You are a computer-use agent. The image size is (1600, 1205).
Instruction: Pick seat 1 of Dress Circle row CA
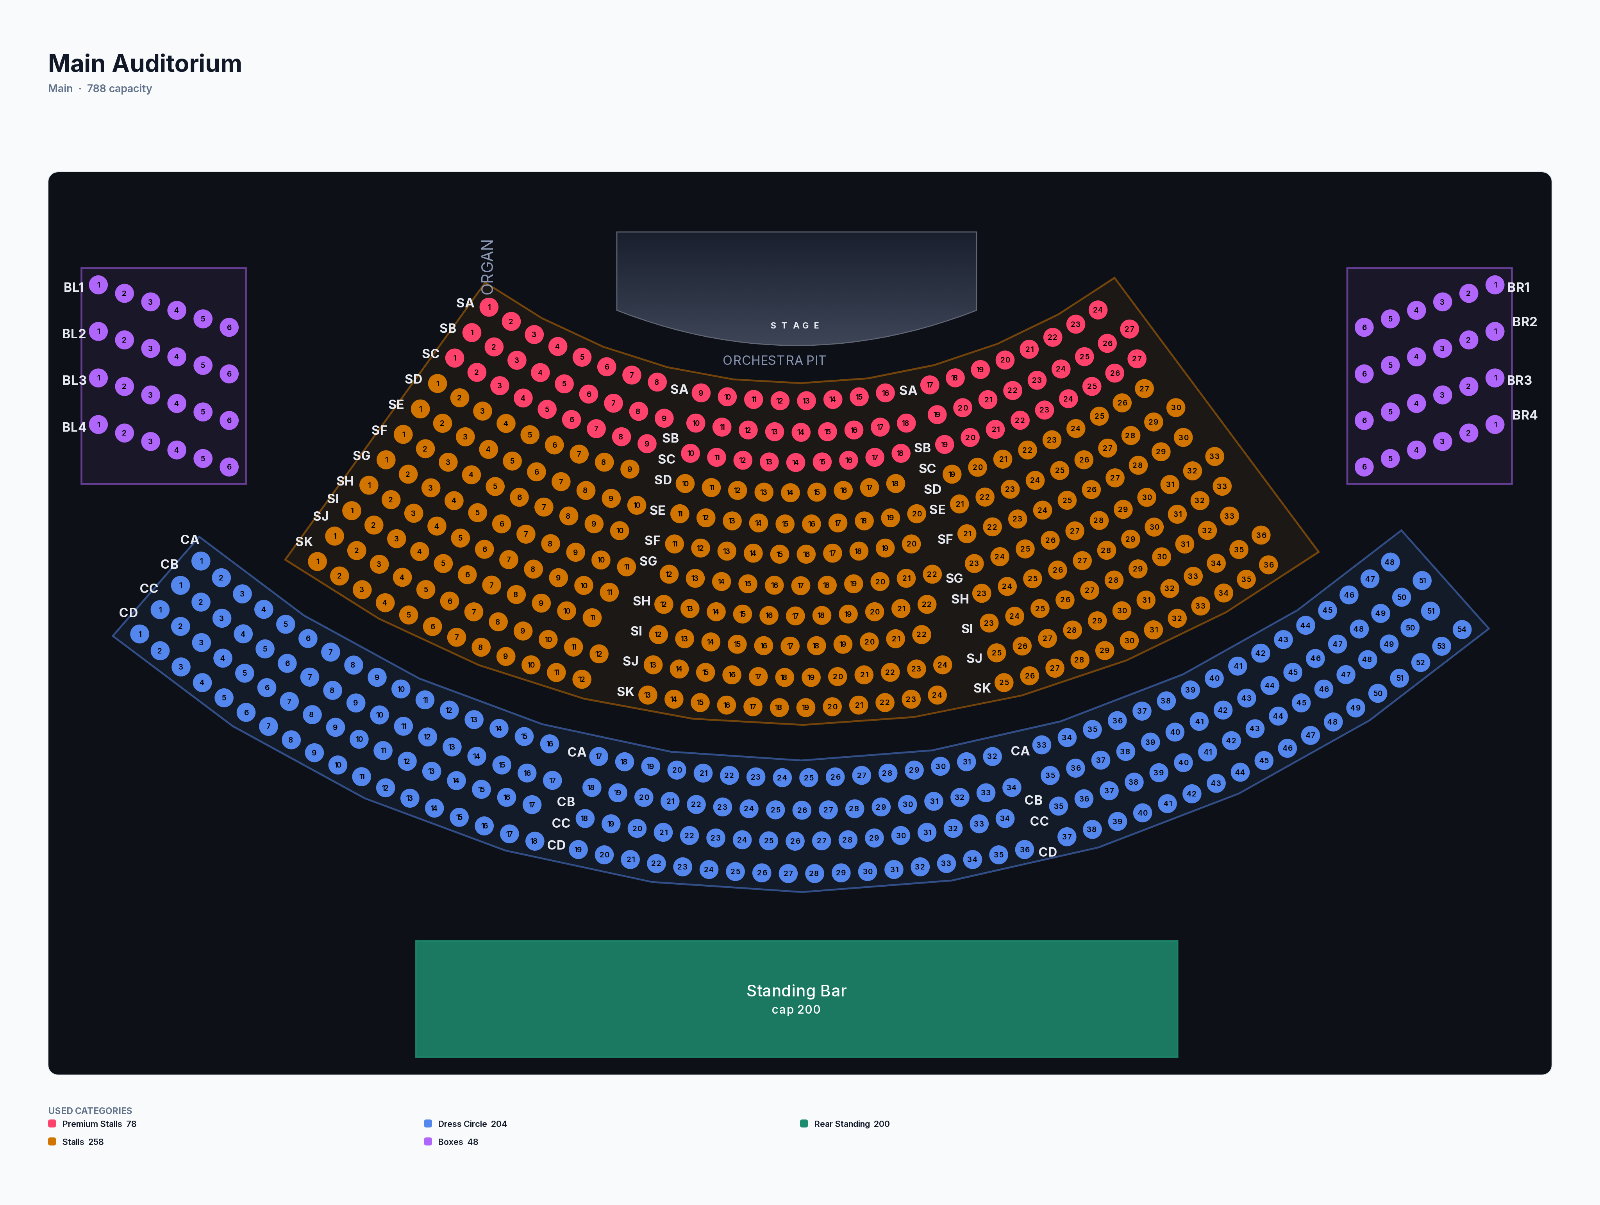tap(201, 561)
